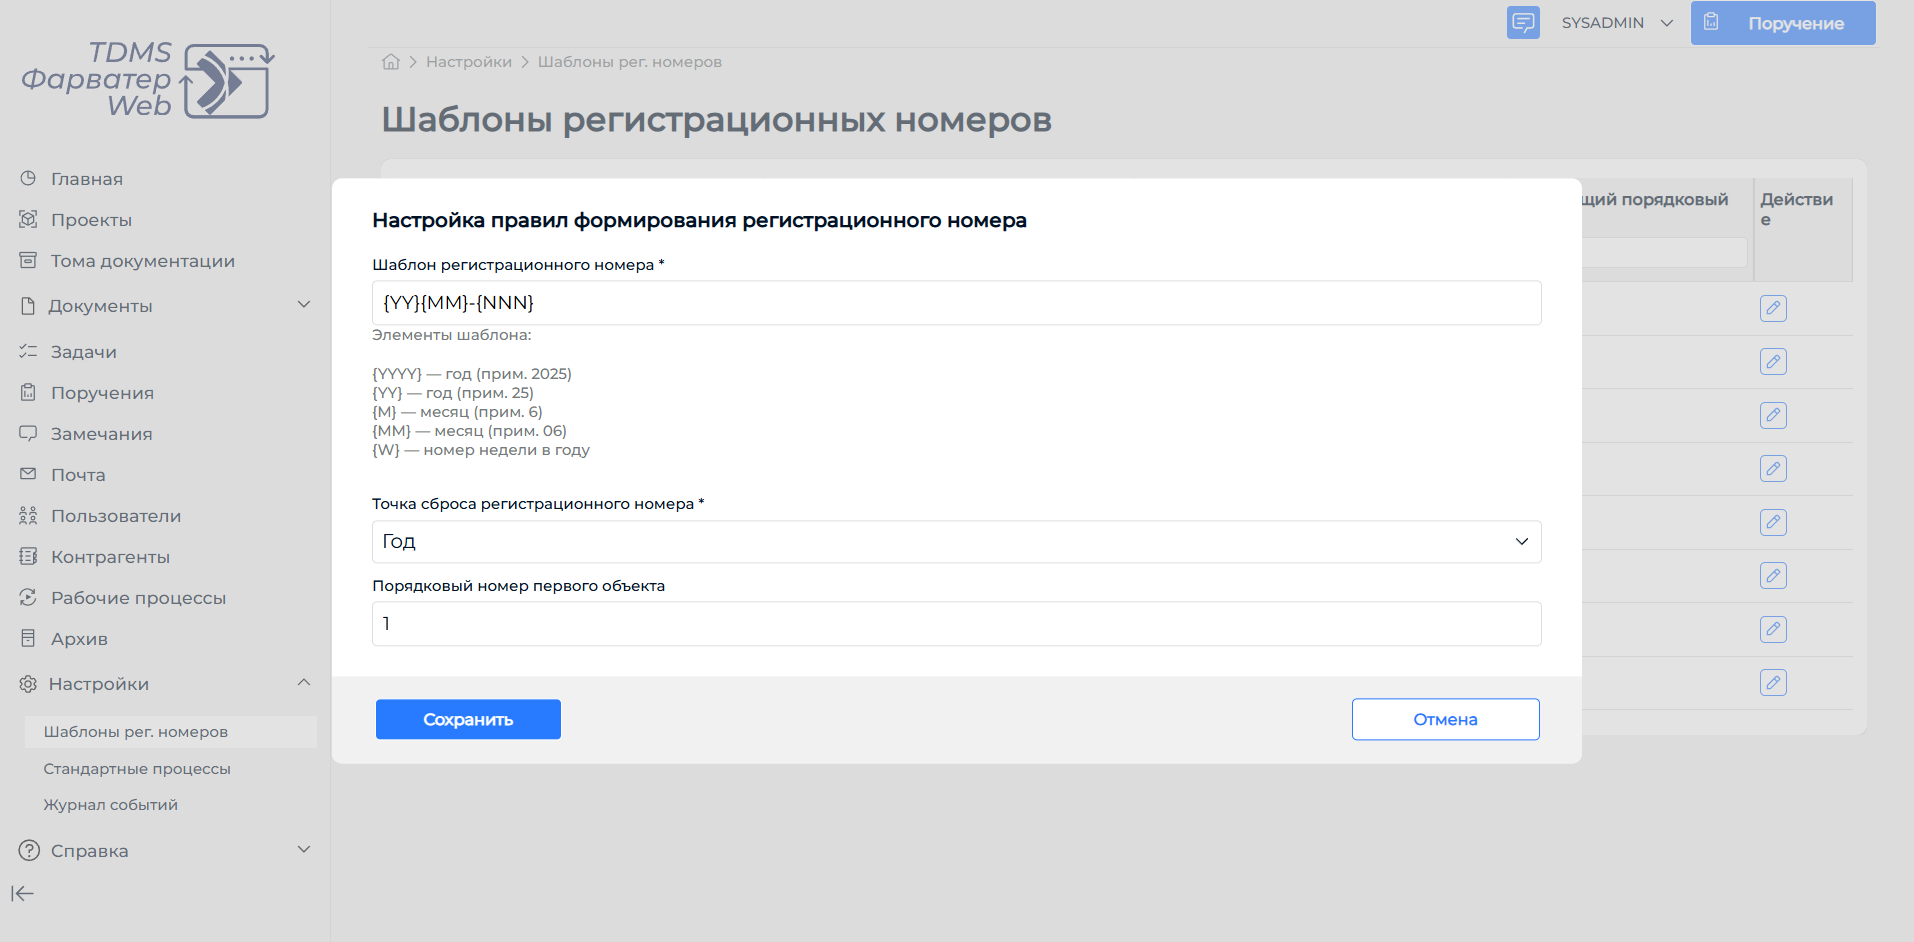Screen dimensions: 1914x942
Task: Expand the Справка sidebar section
Action: point(304,850)
